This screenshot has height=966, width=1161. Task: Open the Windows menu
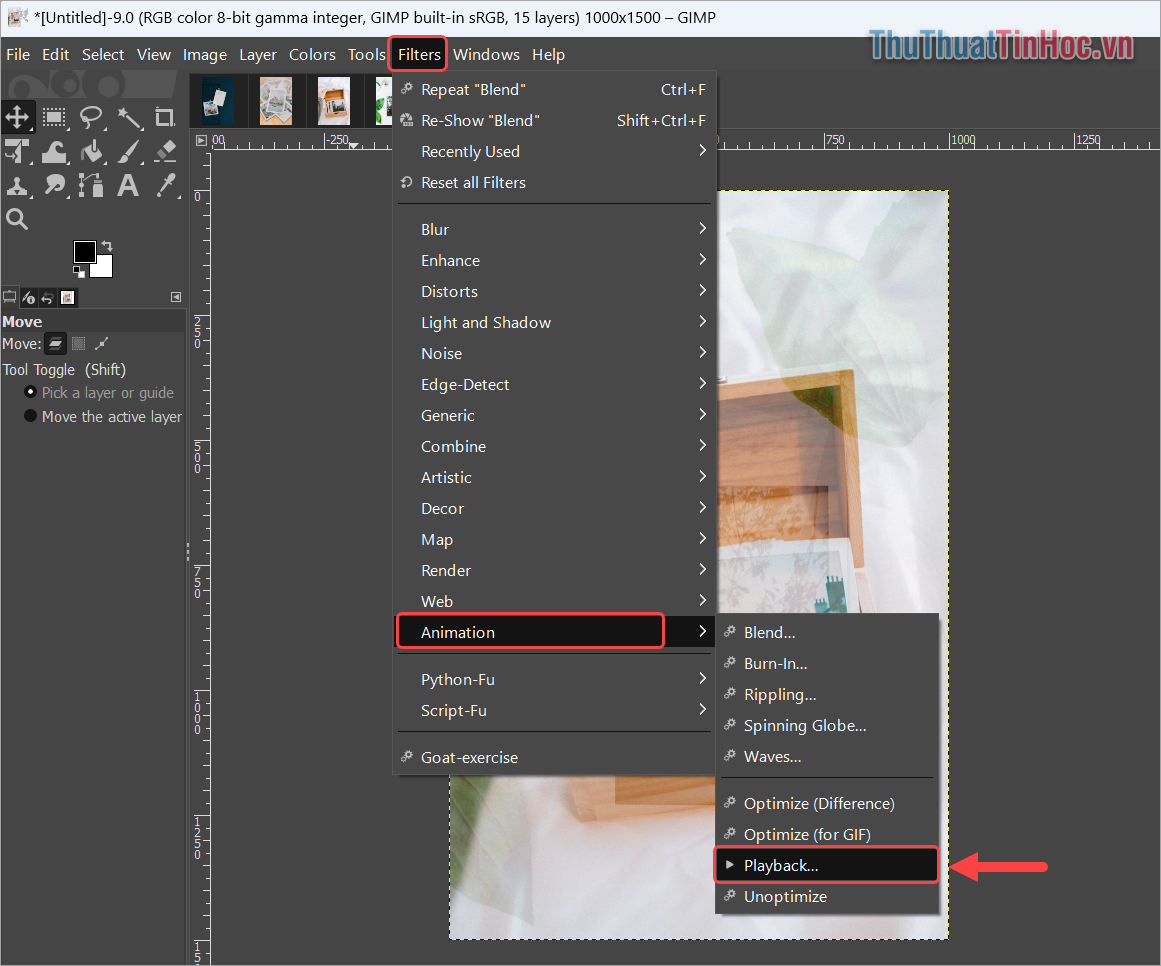point(486,55)
